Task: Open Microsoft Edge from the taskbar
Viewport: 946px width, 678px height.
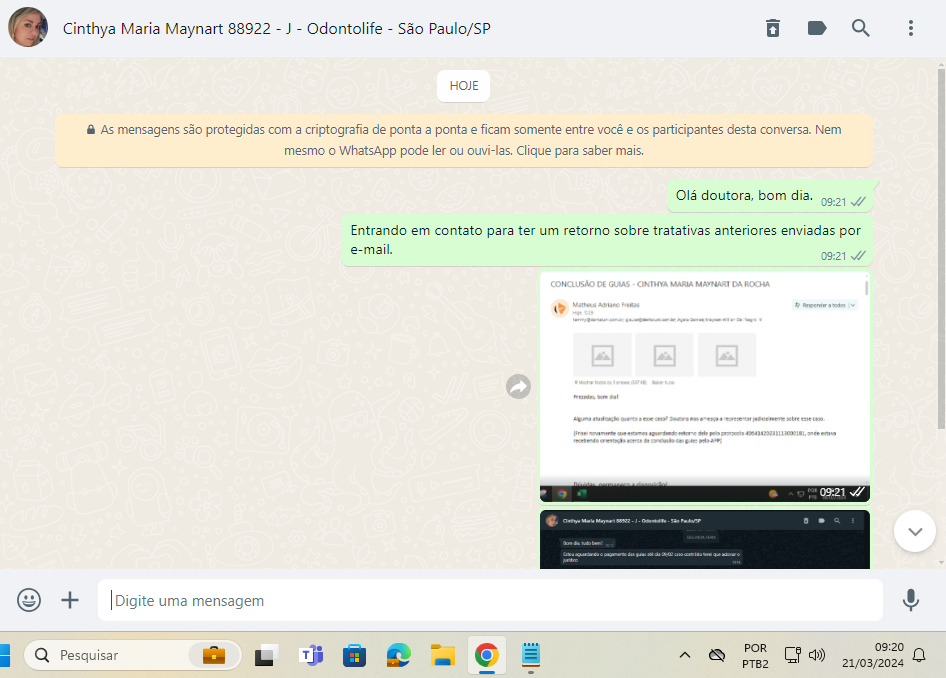Action: (398, 655)
